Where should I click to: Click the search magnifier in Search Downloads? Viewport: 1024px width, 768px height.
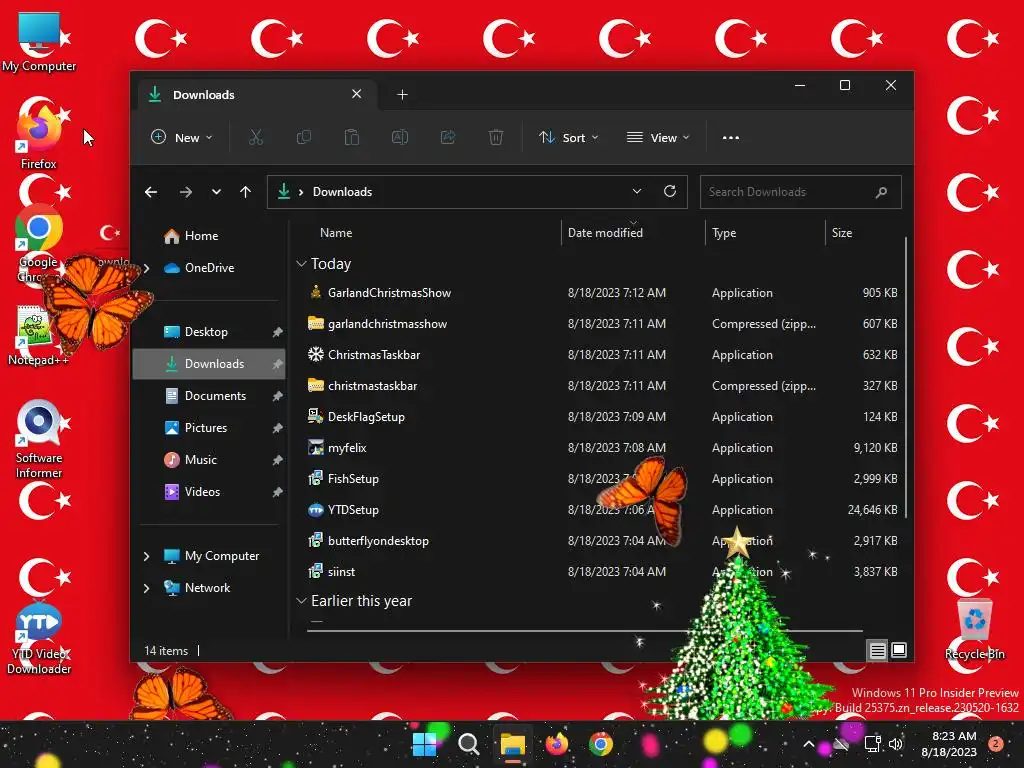[882, 192]
